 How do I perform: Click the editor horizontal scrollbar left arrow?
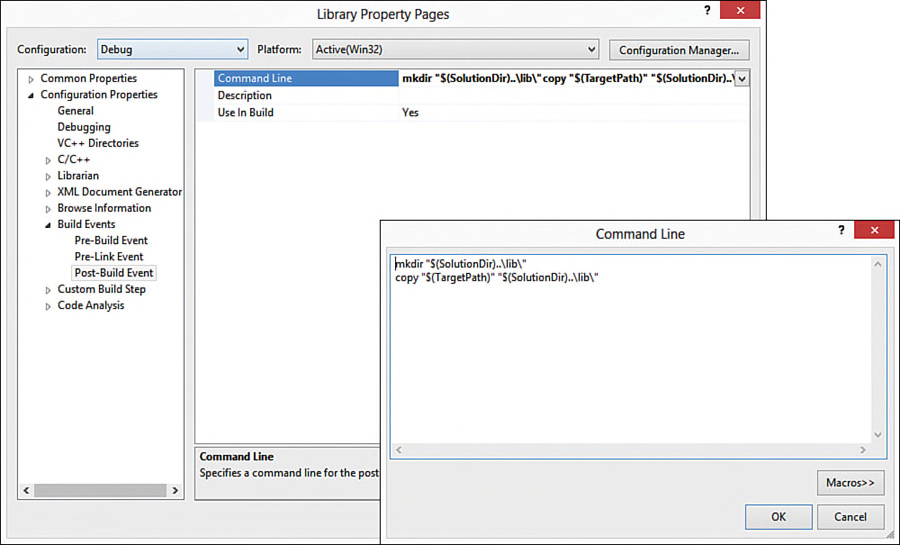(x=399, y=450)
